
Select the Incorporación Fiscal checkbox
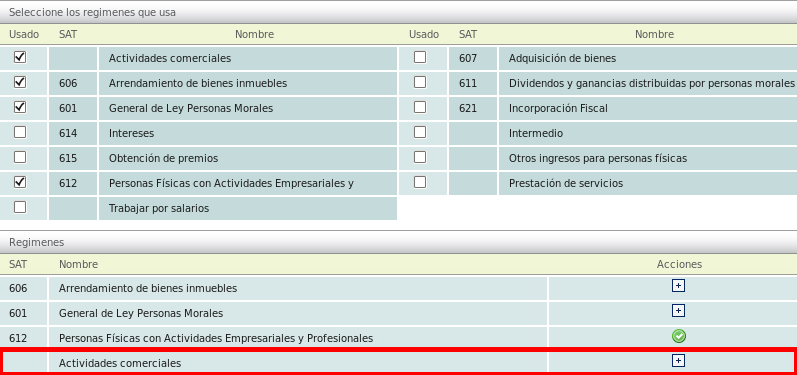click(420, 107)
